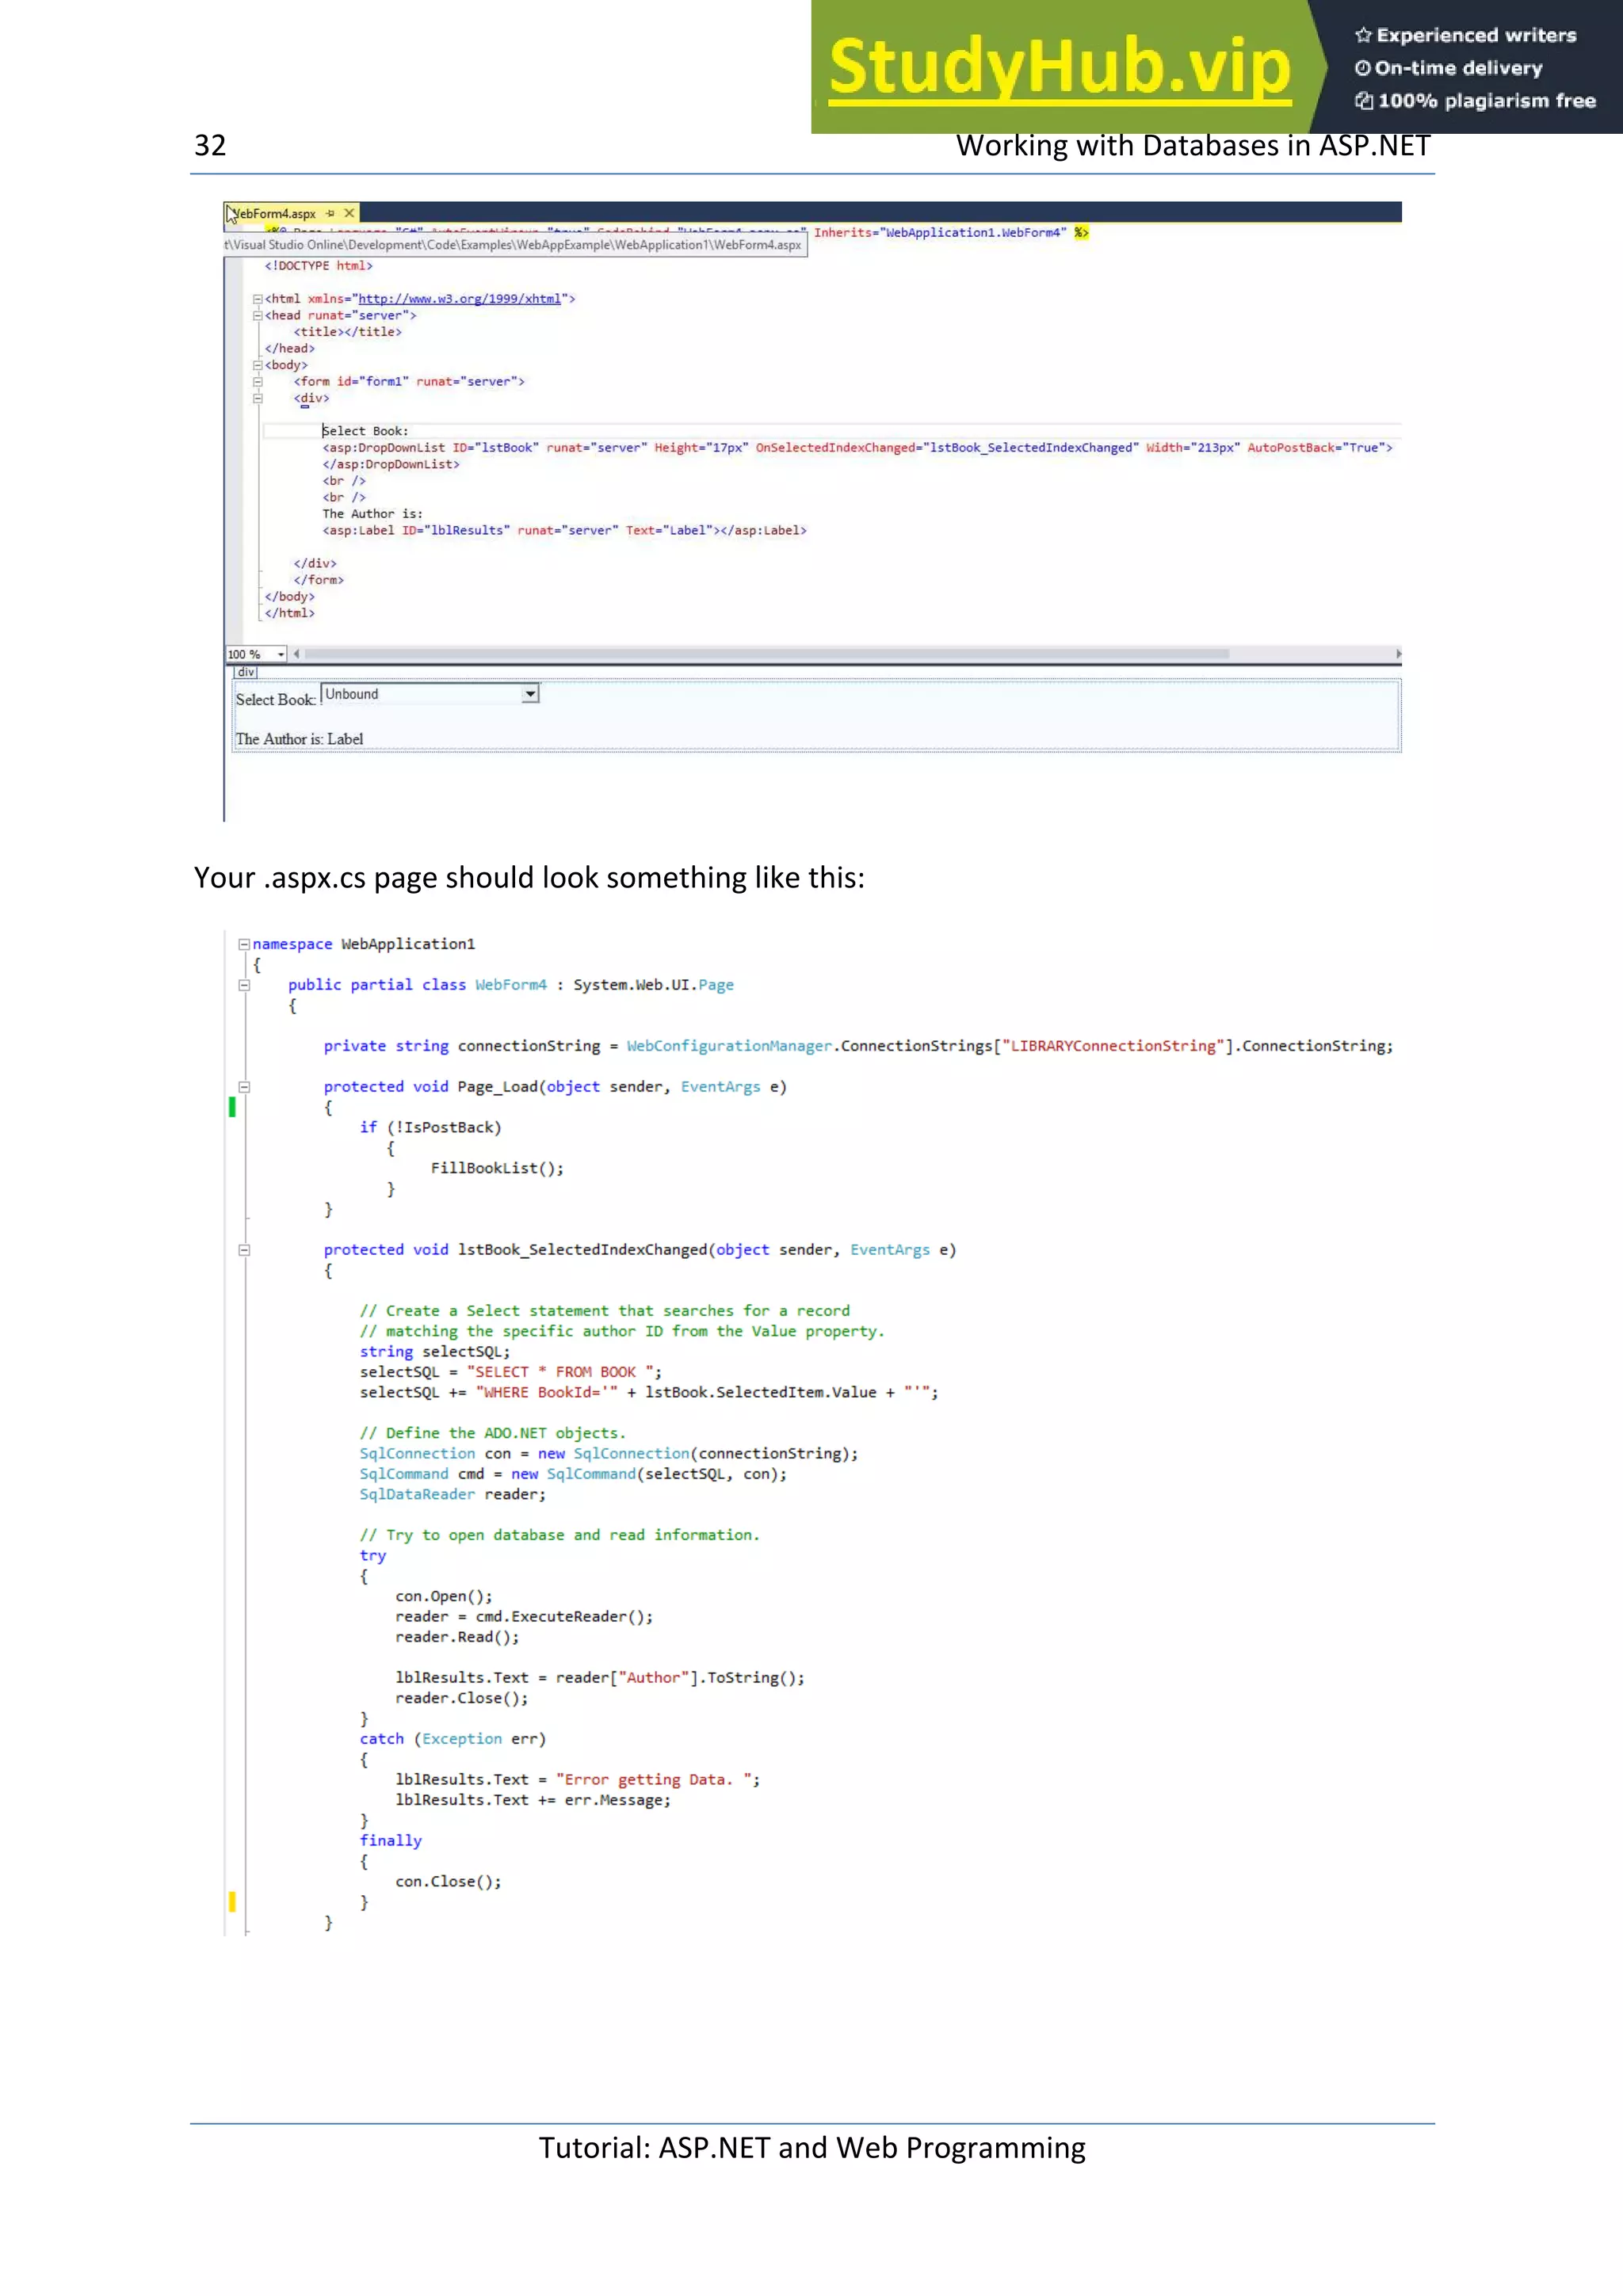This screenshot has height=2296, width=1623.
Task: Click the 'Tutorial: ASP.NET and Web Programming' footer
Action: click(812, 2149)
